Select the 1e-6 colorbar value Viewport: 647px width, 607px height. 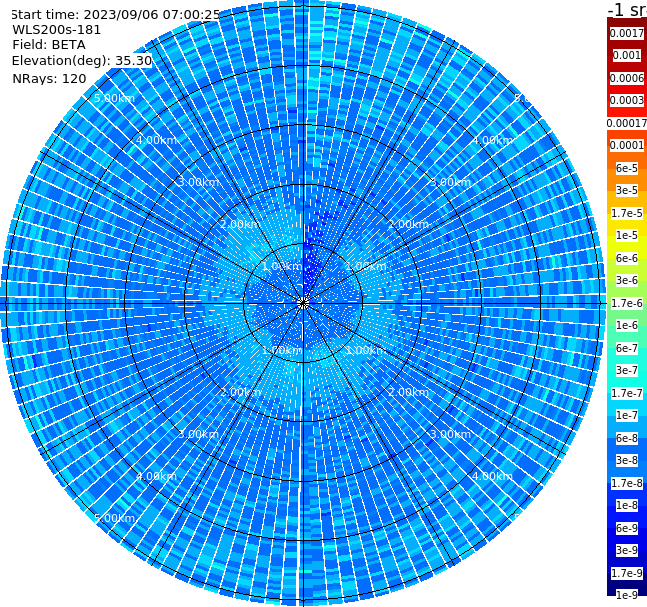click(x=627, y=325)
